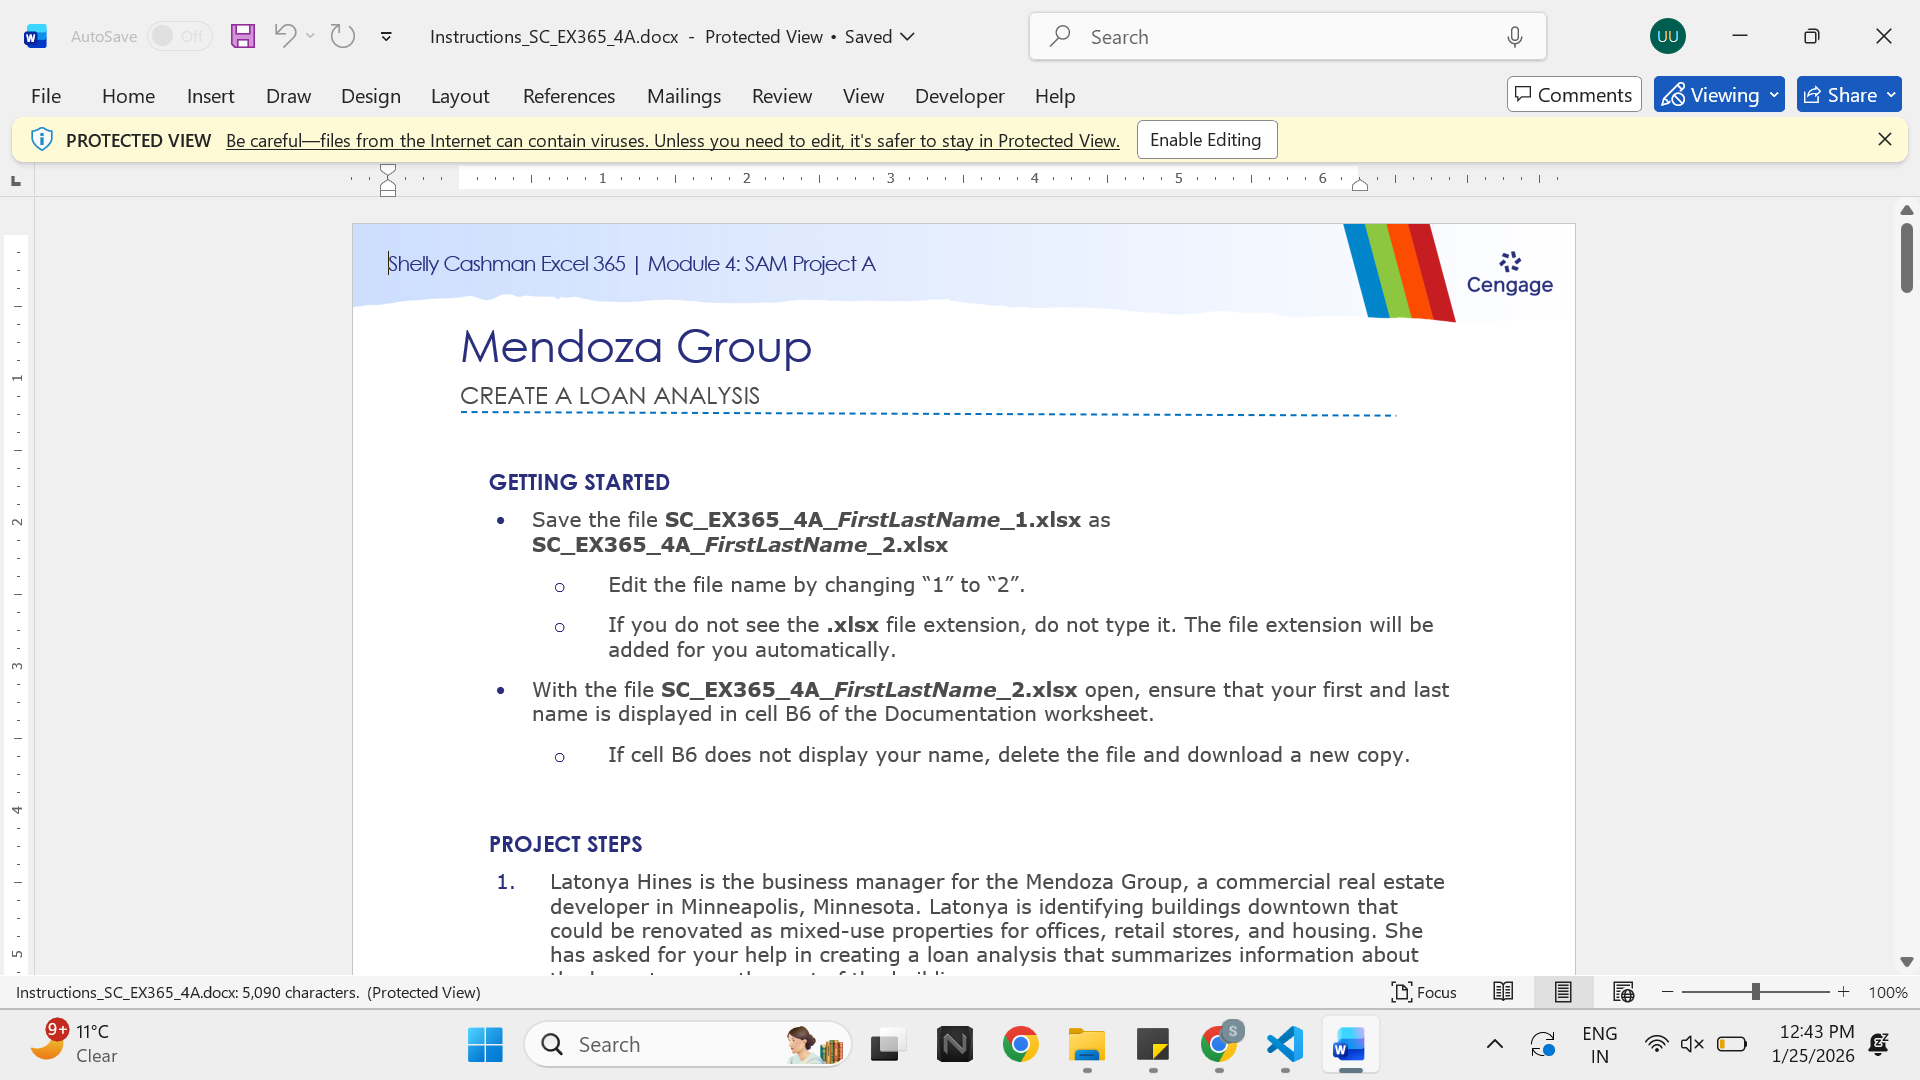Open Task View from the taskbar
The height and width of the screenshot is (1080, 1920).
click(x=887, y=1045)
